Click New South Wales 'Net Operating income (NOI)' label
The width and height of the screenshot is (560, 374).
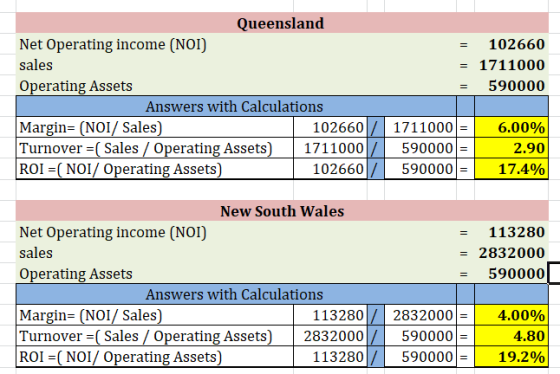pyautogui.click(x=113, y=233)
